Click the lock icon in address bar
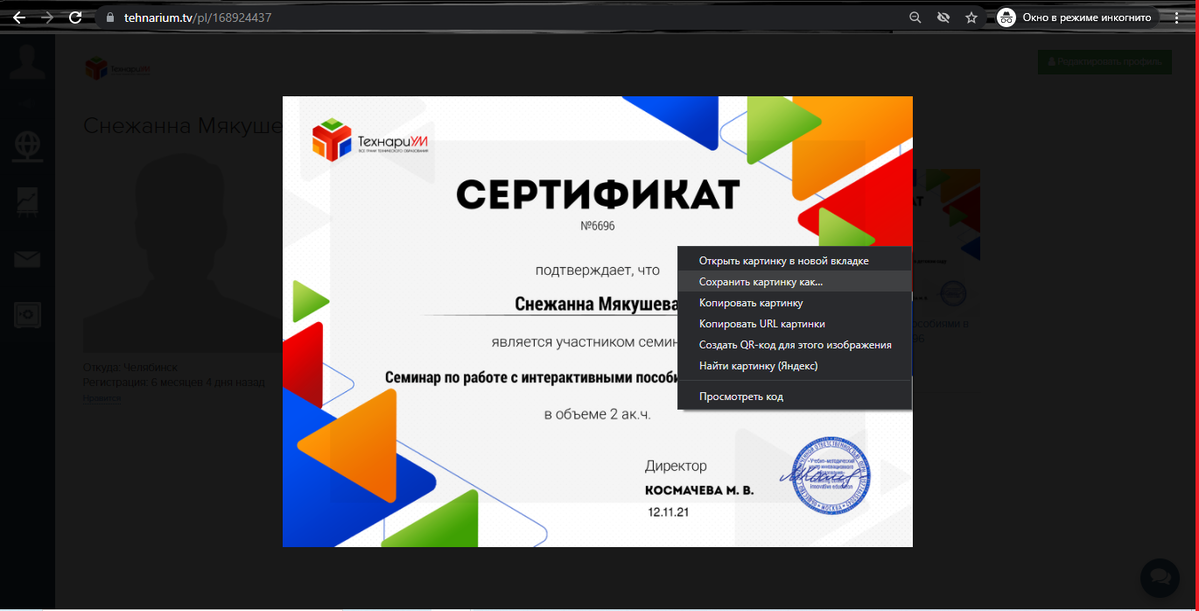Screen dimensions: 1199x611 tap(111, 17)
